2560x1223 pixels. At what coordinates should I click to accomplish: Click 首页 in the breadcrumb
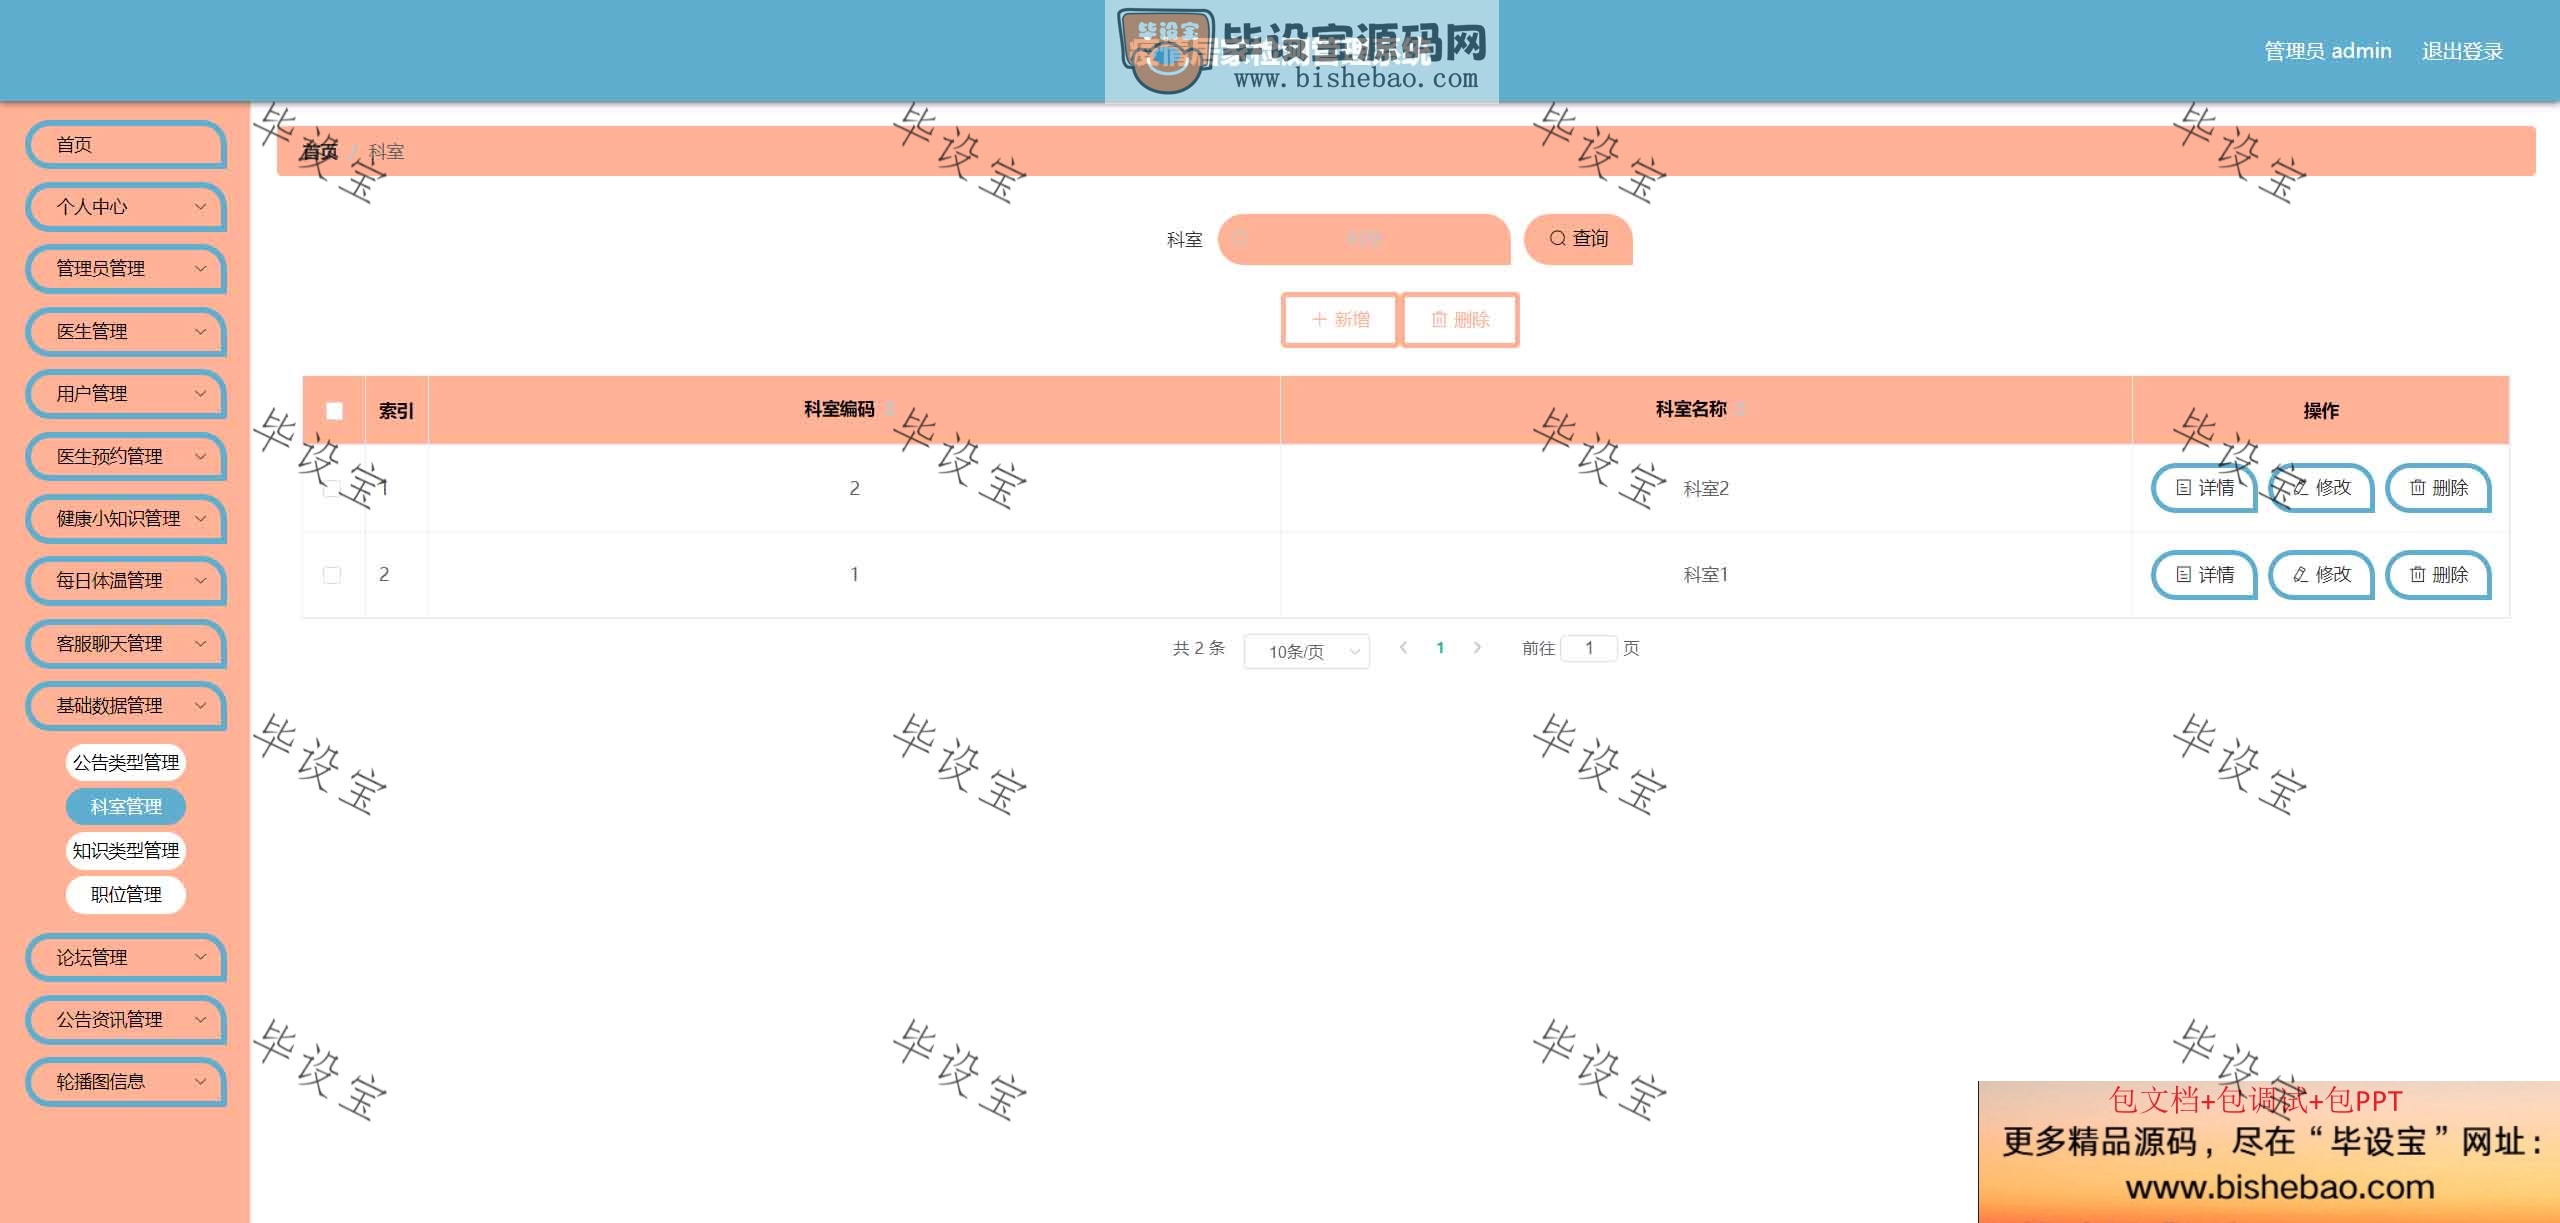(320, 151)
